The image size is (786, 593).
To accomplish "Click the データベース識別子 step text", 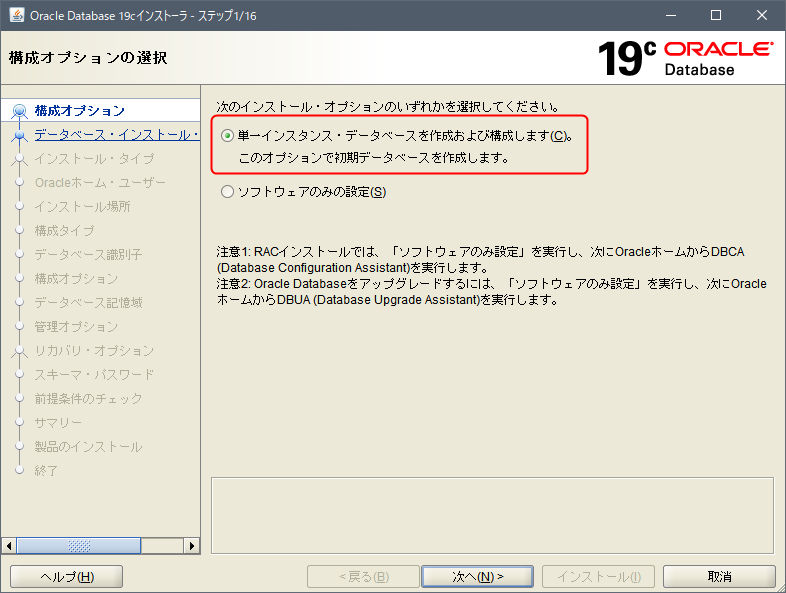I will coord(88,255).
